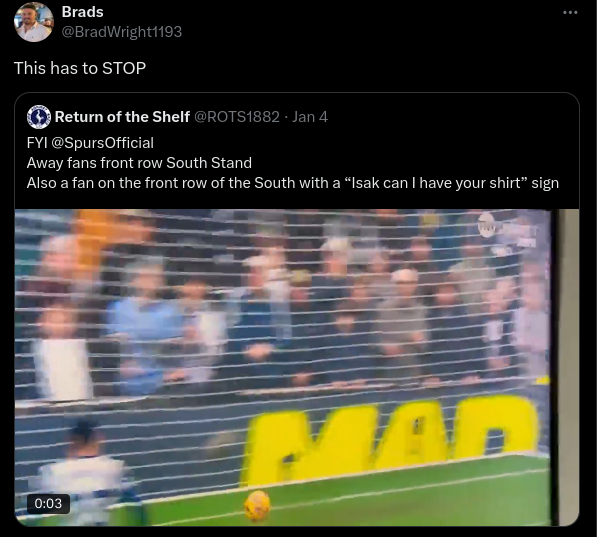Click the 0:03 video duration badge

click(48, 503)
